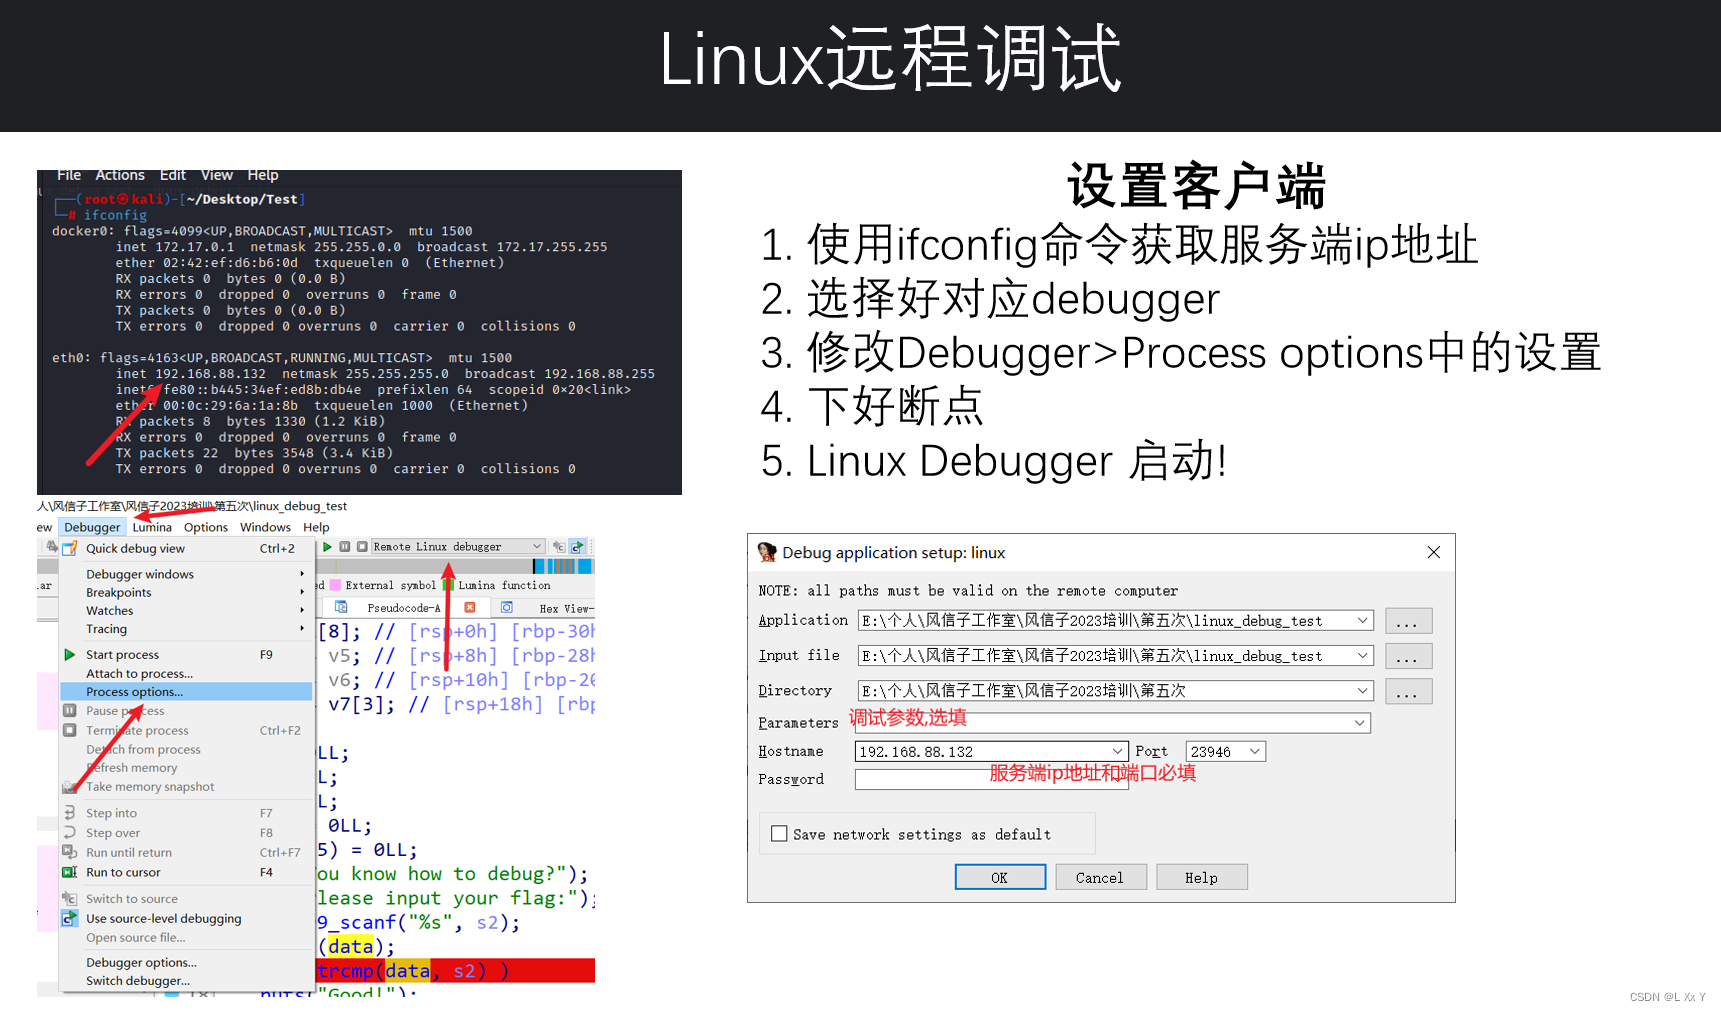The height and width of the screenshot is (1011, 1721).
Task: Browse for Input file with its ... button
Action: [1407, 656]
